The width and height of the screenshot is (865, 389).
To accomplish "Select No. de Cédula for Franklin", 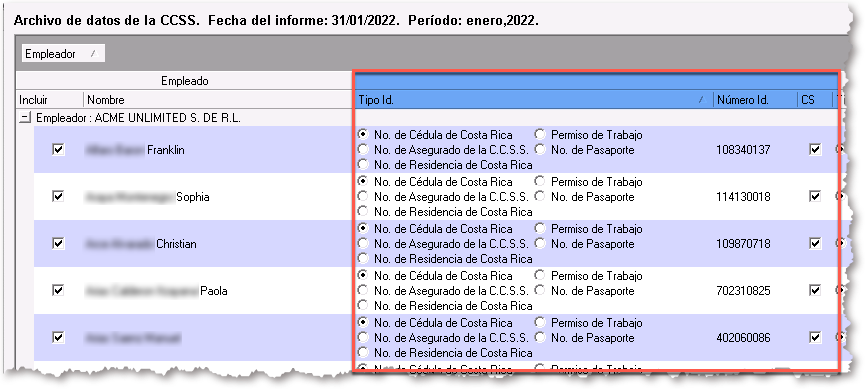I will pos(363,134).
